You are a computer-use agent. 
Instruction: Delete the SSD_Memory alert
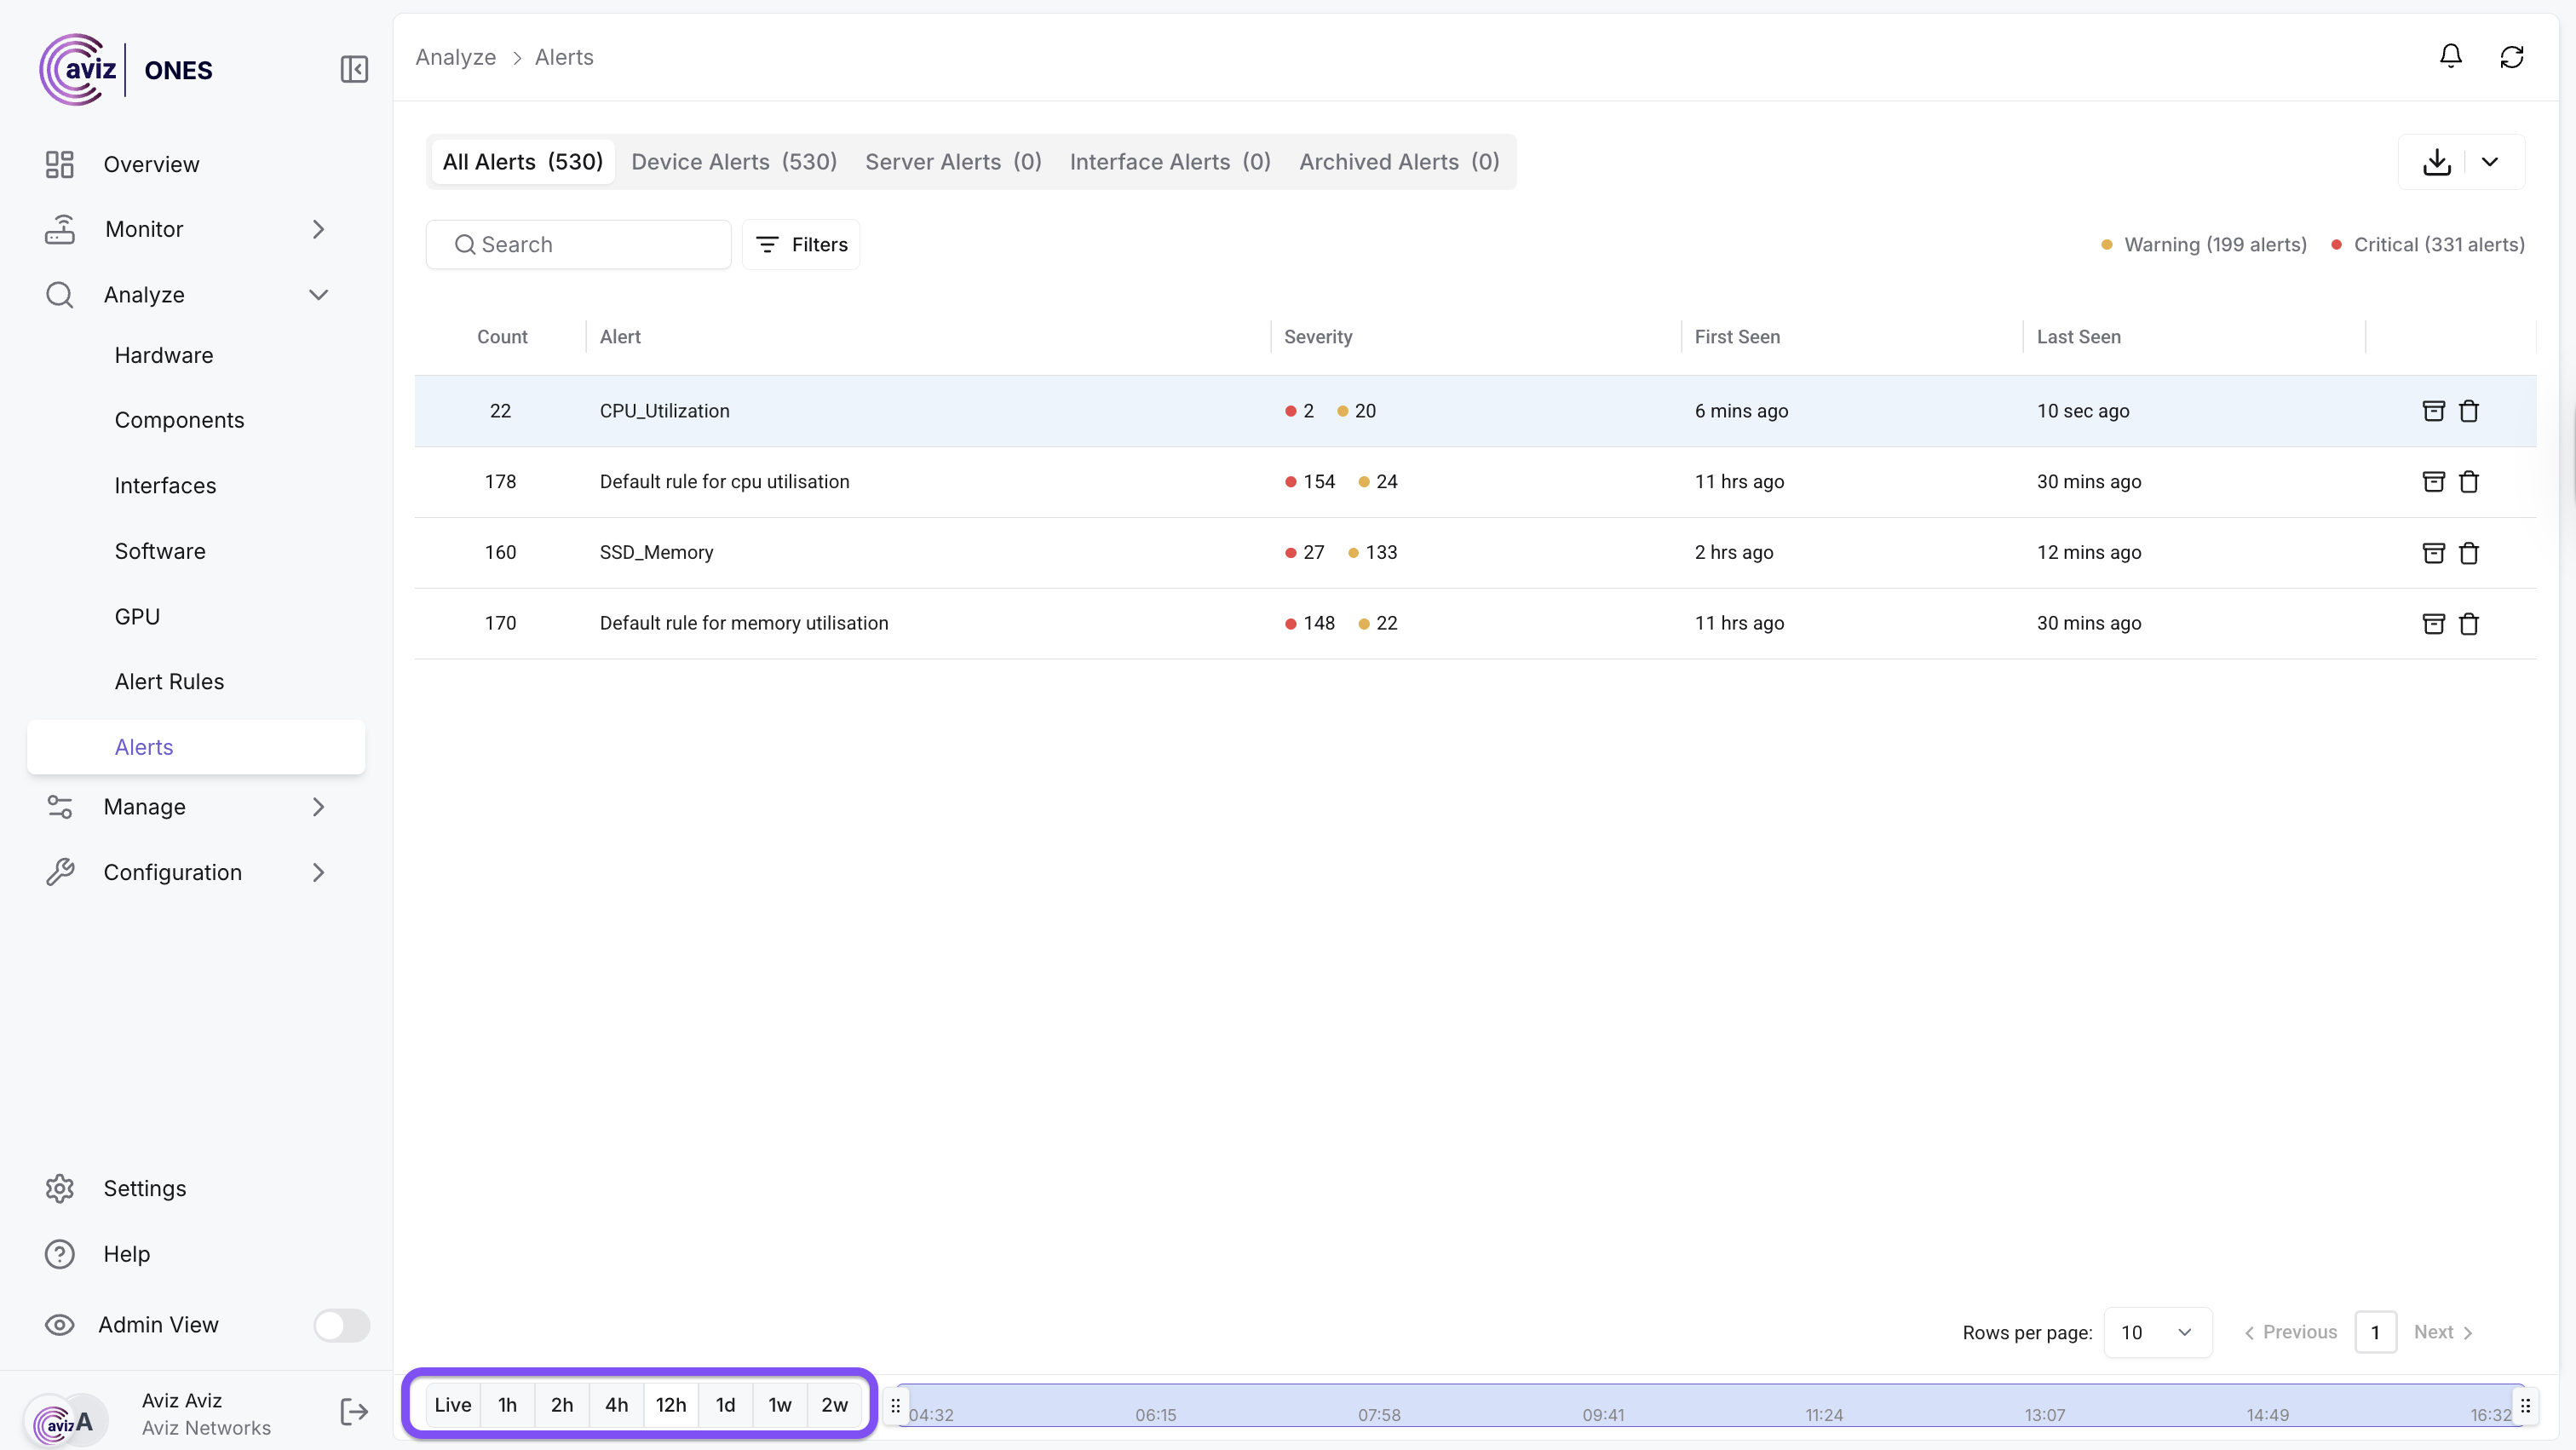click(2468, 553)
